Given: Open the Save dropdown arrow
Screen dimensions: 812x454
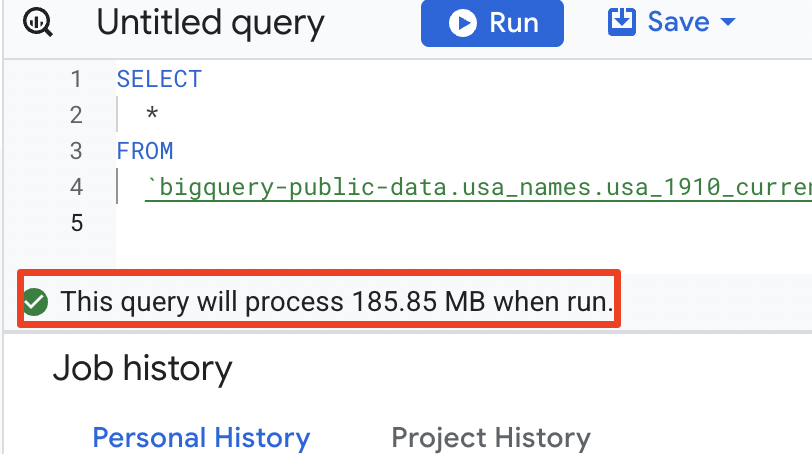Looking at the screenshot, I should point(728,22).
